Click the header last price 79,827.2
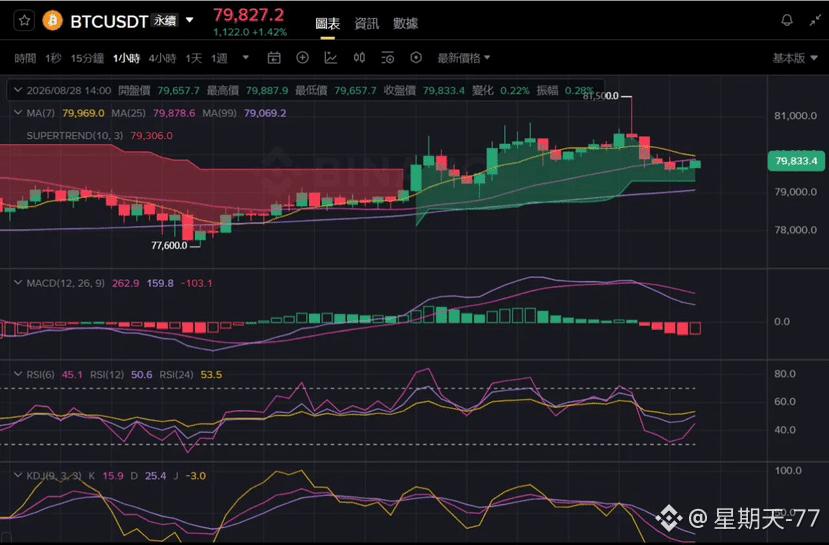The width and height of the screenshot is (829, 545). 248,15
